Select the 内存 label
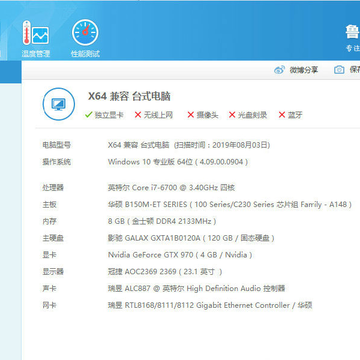Viewport: 360px width, 360px height. (x=49, y=221)
